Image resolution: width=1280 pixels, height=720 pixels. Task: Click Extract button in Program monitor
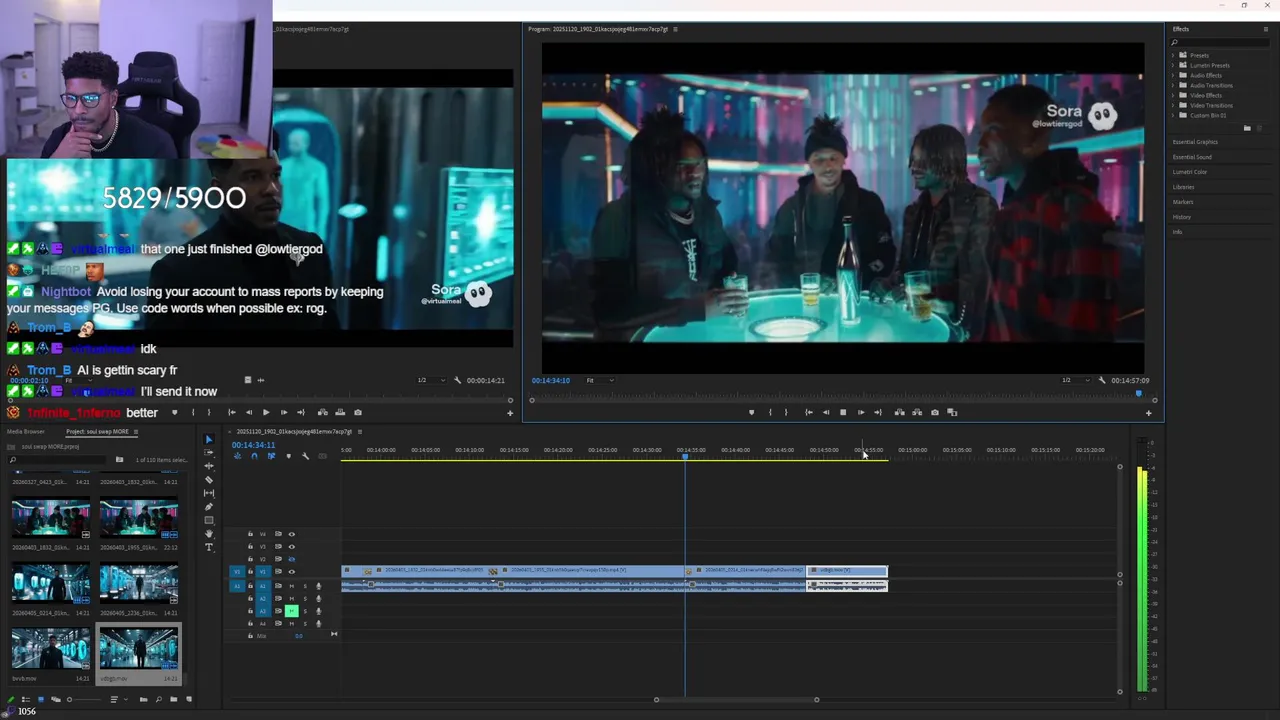(x=917, y=412)
